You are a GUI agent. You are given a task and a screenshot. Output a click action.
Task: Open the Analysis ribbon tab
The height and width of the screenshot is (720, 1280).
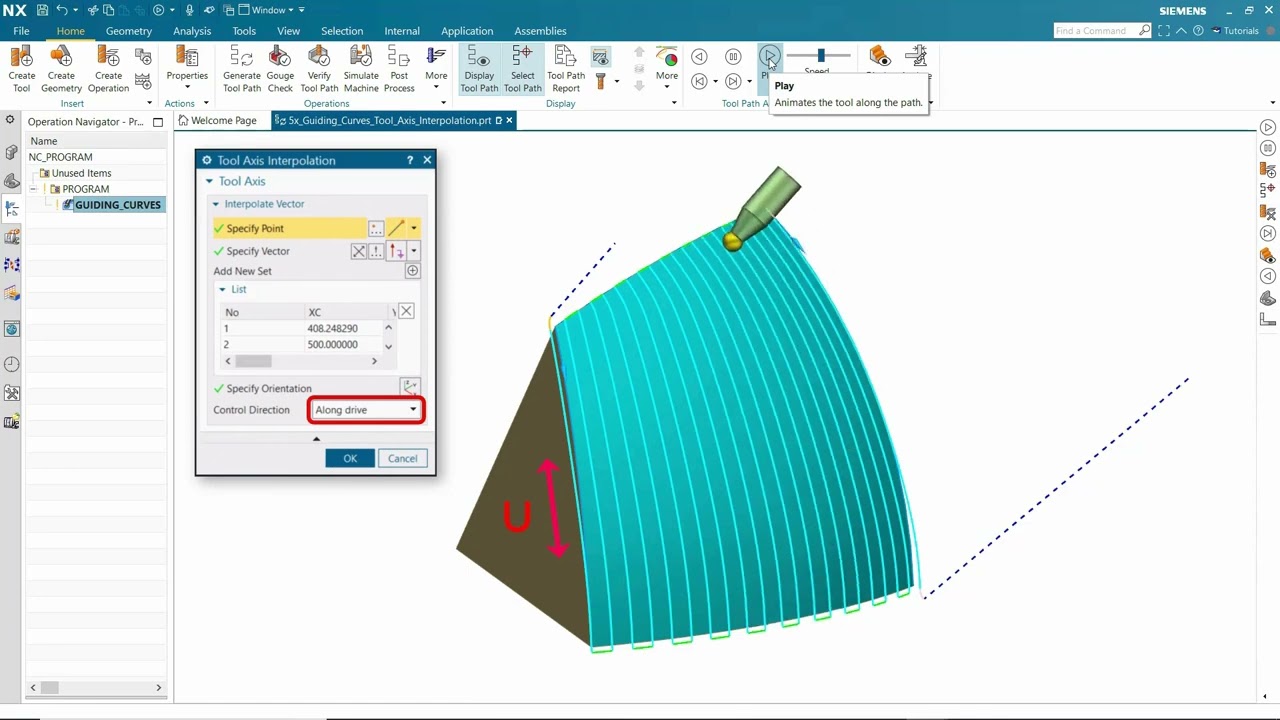pyautogui.click(x=192, y=31)
